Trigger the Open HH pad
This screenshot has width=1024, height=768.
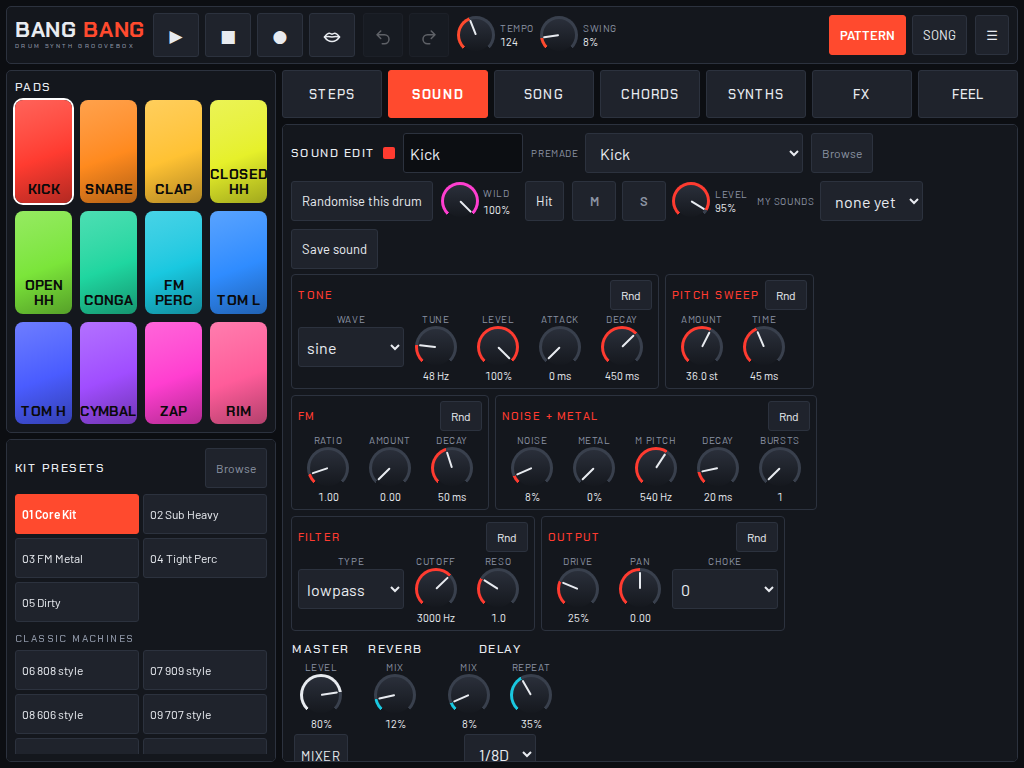(x=44, y=263)
